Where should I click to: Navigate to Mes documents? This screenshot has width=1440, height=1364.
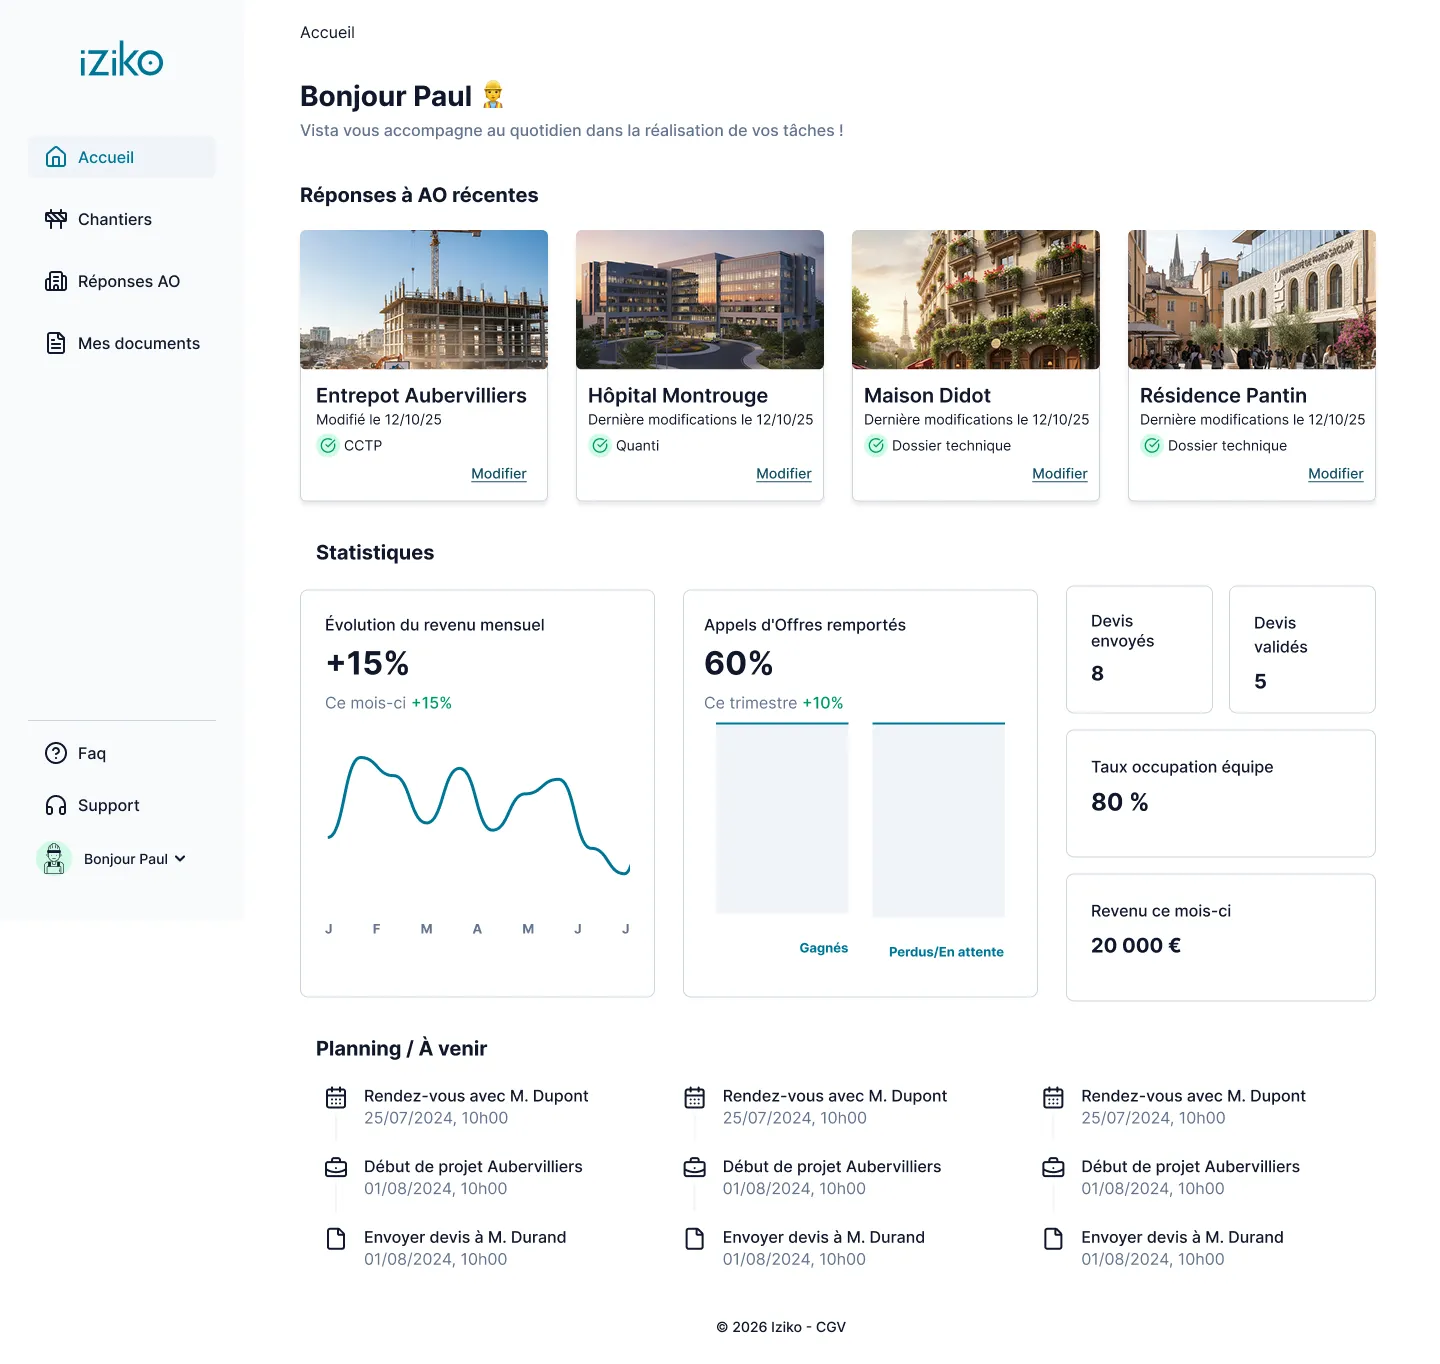(x=122, y=343)
